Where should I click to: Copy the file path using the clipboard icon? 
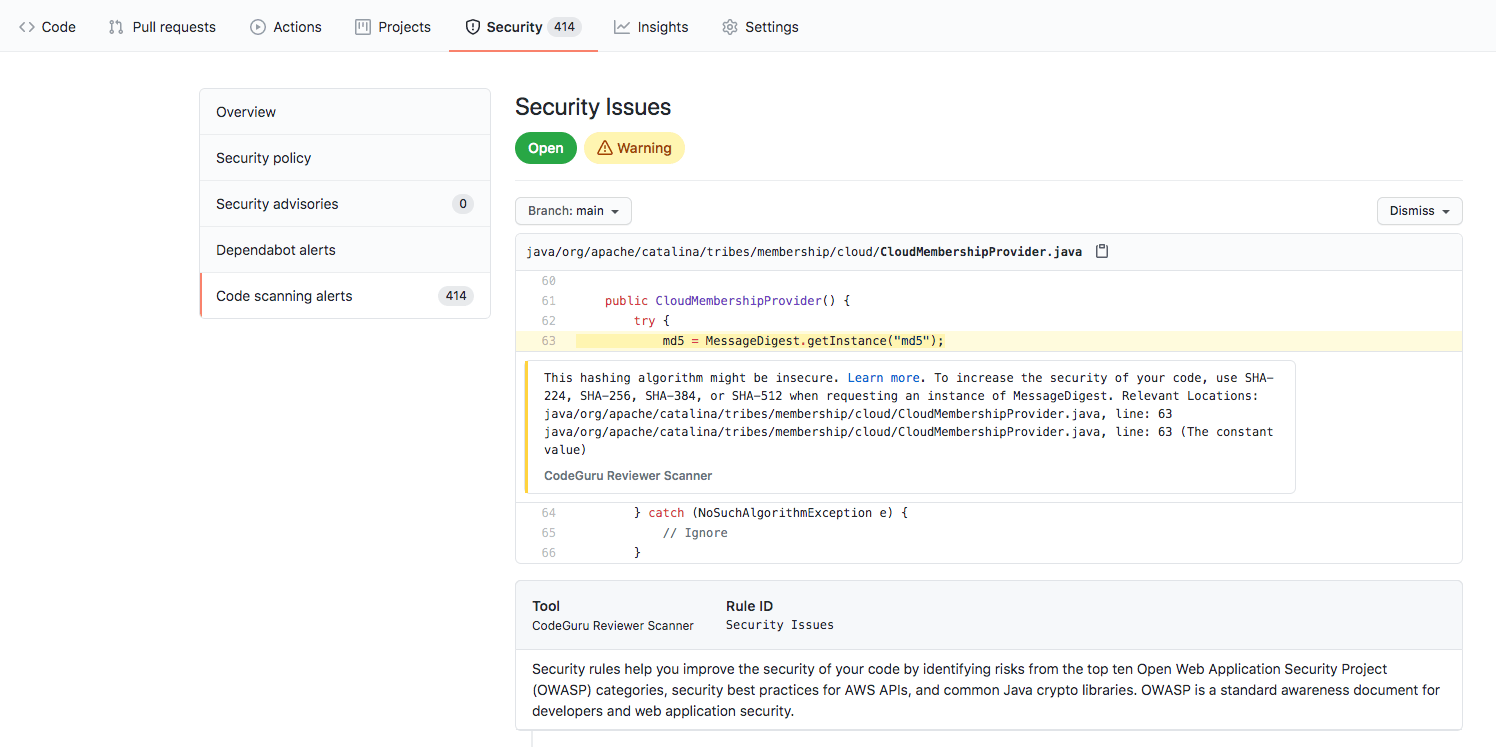coord(1101,250)
